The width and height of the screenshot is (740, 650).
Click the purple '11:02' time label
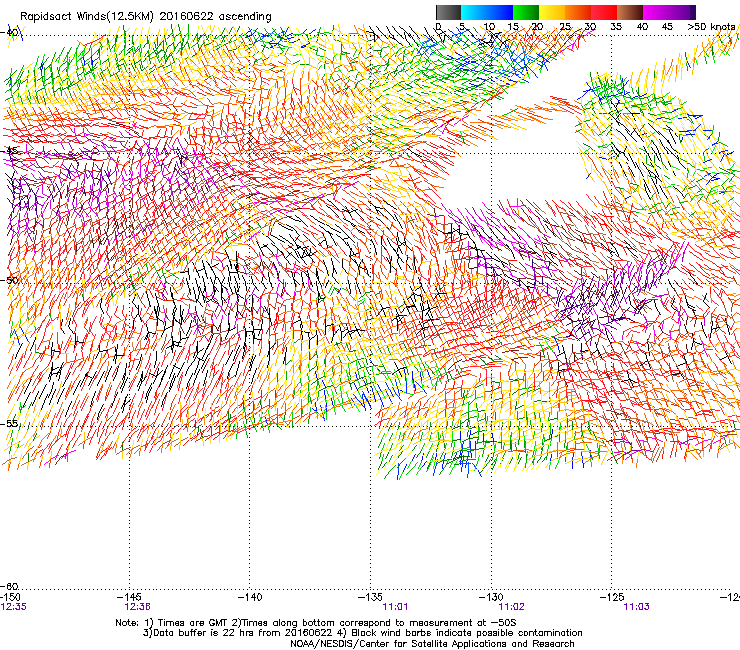[x=512, y=607]
